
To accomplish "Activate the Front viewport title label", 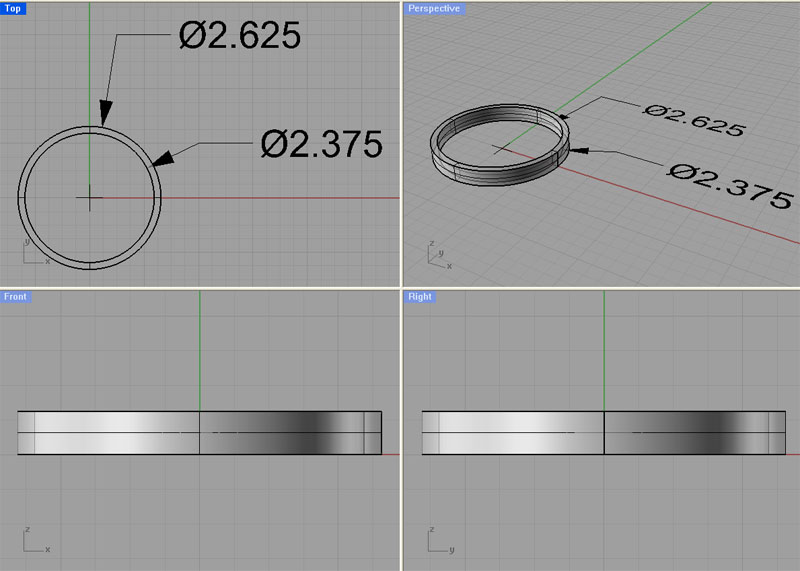I will click(x=16, y=297).
